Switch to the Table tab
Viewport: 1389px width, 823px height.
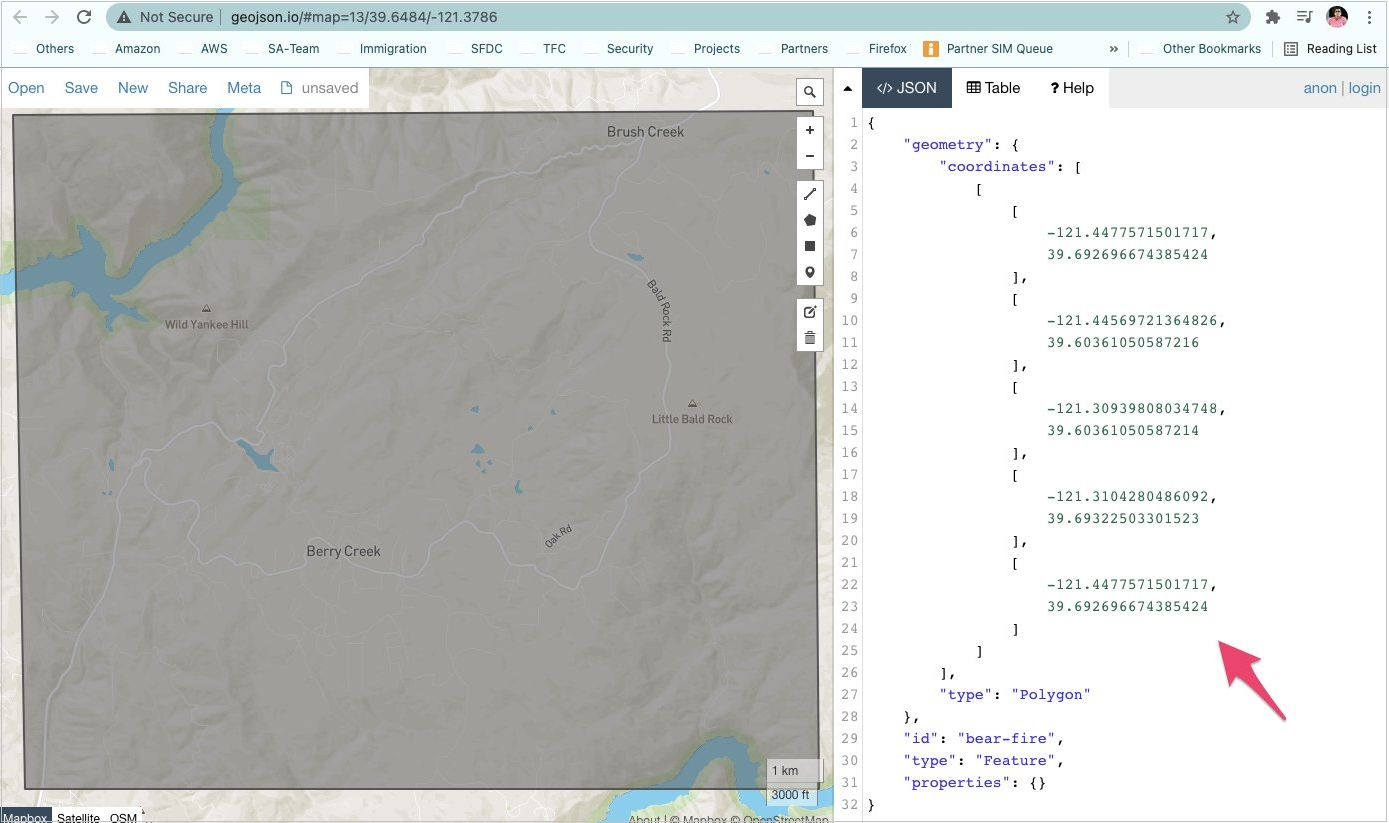(x=993, y=88)
